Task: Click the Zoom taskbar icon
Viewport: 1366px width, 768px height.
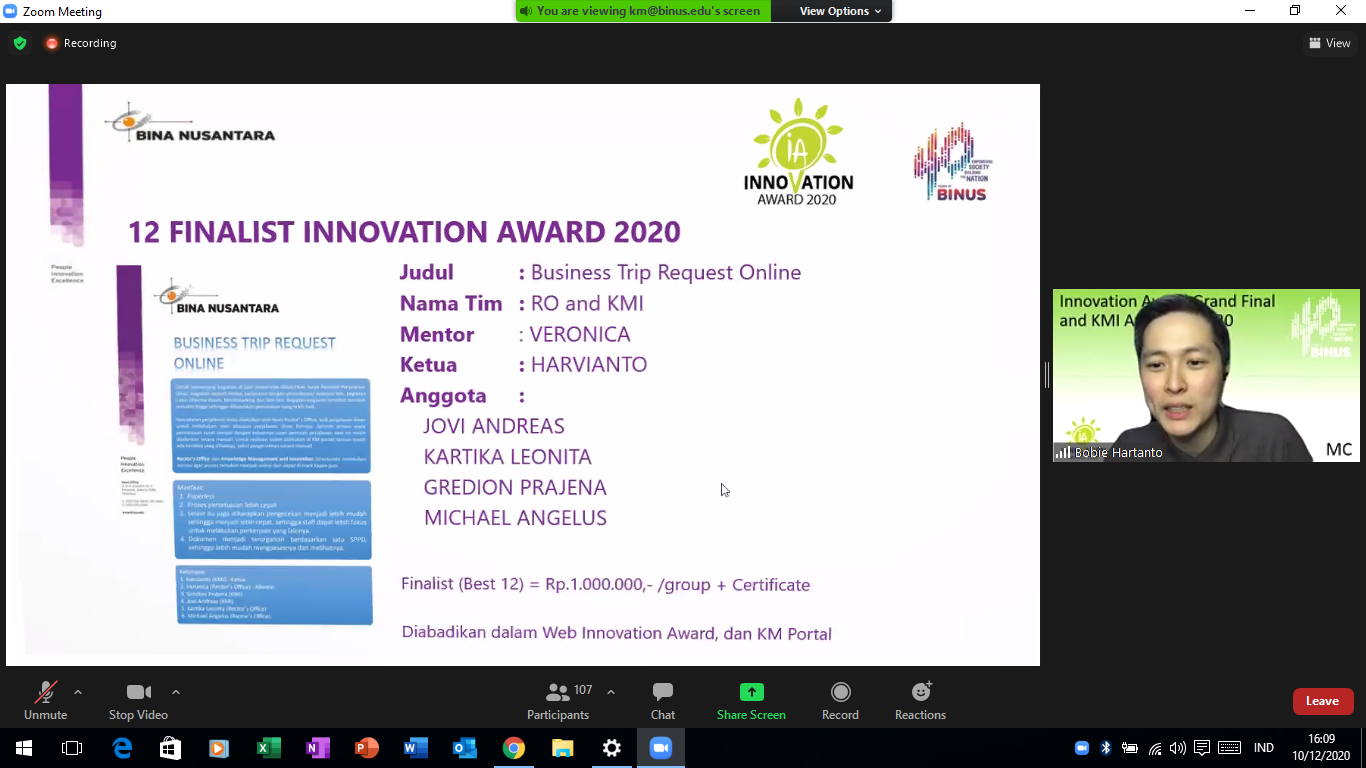Action: (x=661, y=748)
